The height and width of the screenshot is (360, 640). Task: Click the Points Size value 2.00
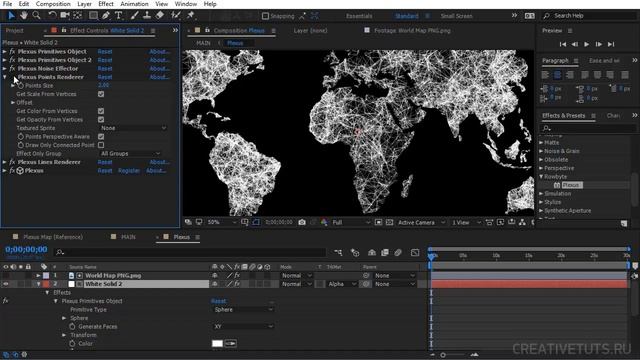tap(104, 85)
